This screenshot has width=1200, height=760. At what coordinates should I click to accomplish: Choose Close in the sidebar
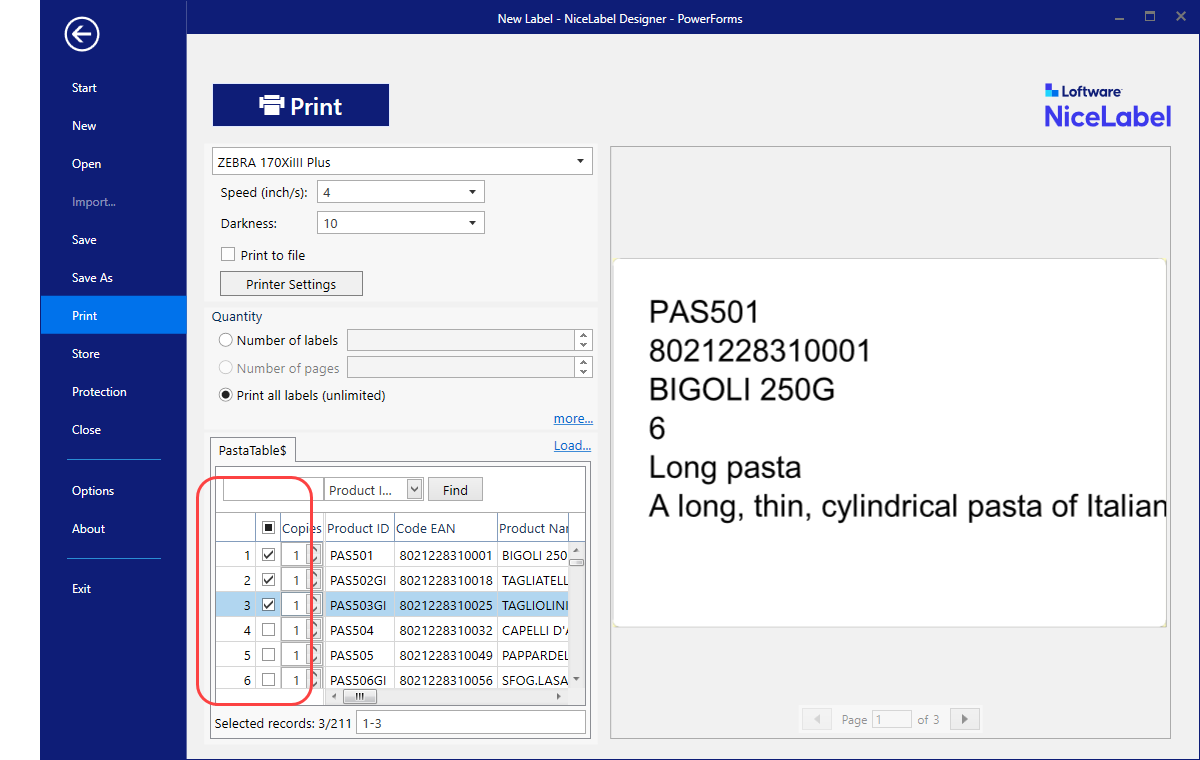pos(86,430)
